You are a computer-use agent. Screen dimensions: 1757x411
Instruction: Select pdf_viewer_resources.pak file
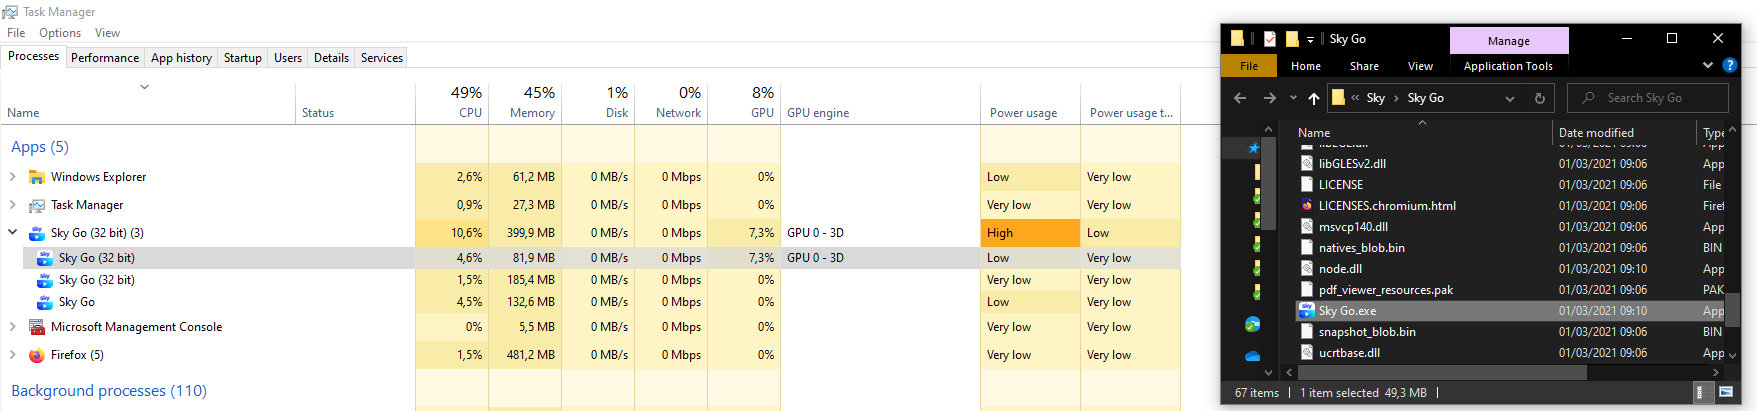coord(1386,290)
